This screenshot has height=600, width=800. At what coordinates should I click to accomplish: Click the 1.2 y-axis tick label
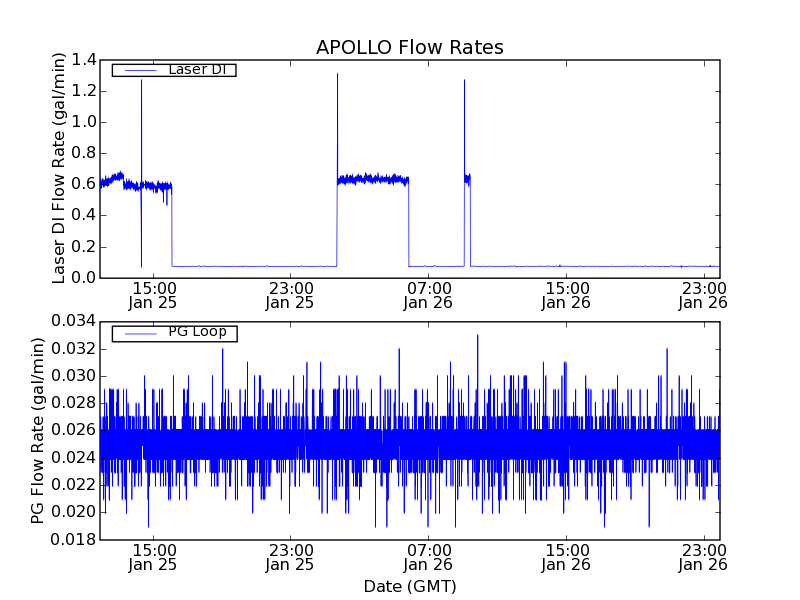(x=83, y=91)
